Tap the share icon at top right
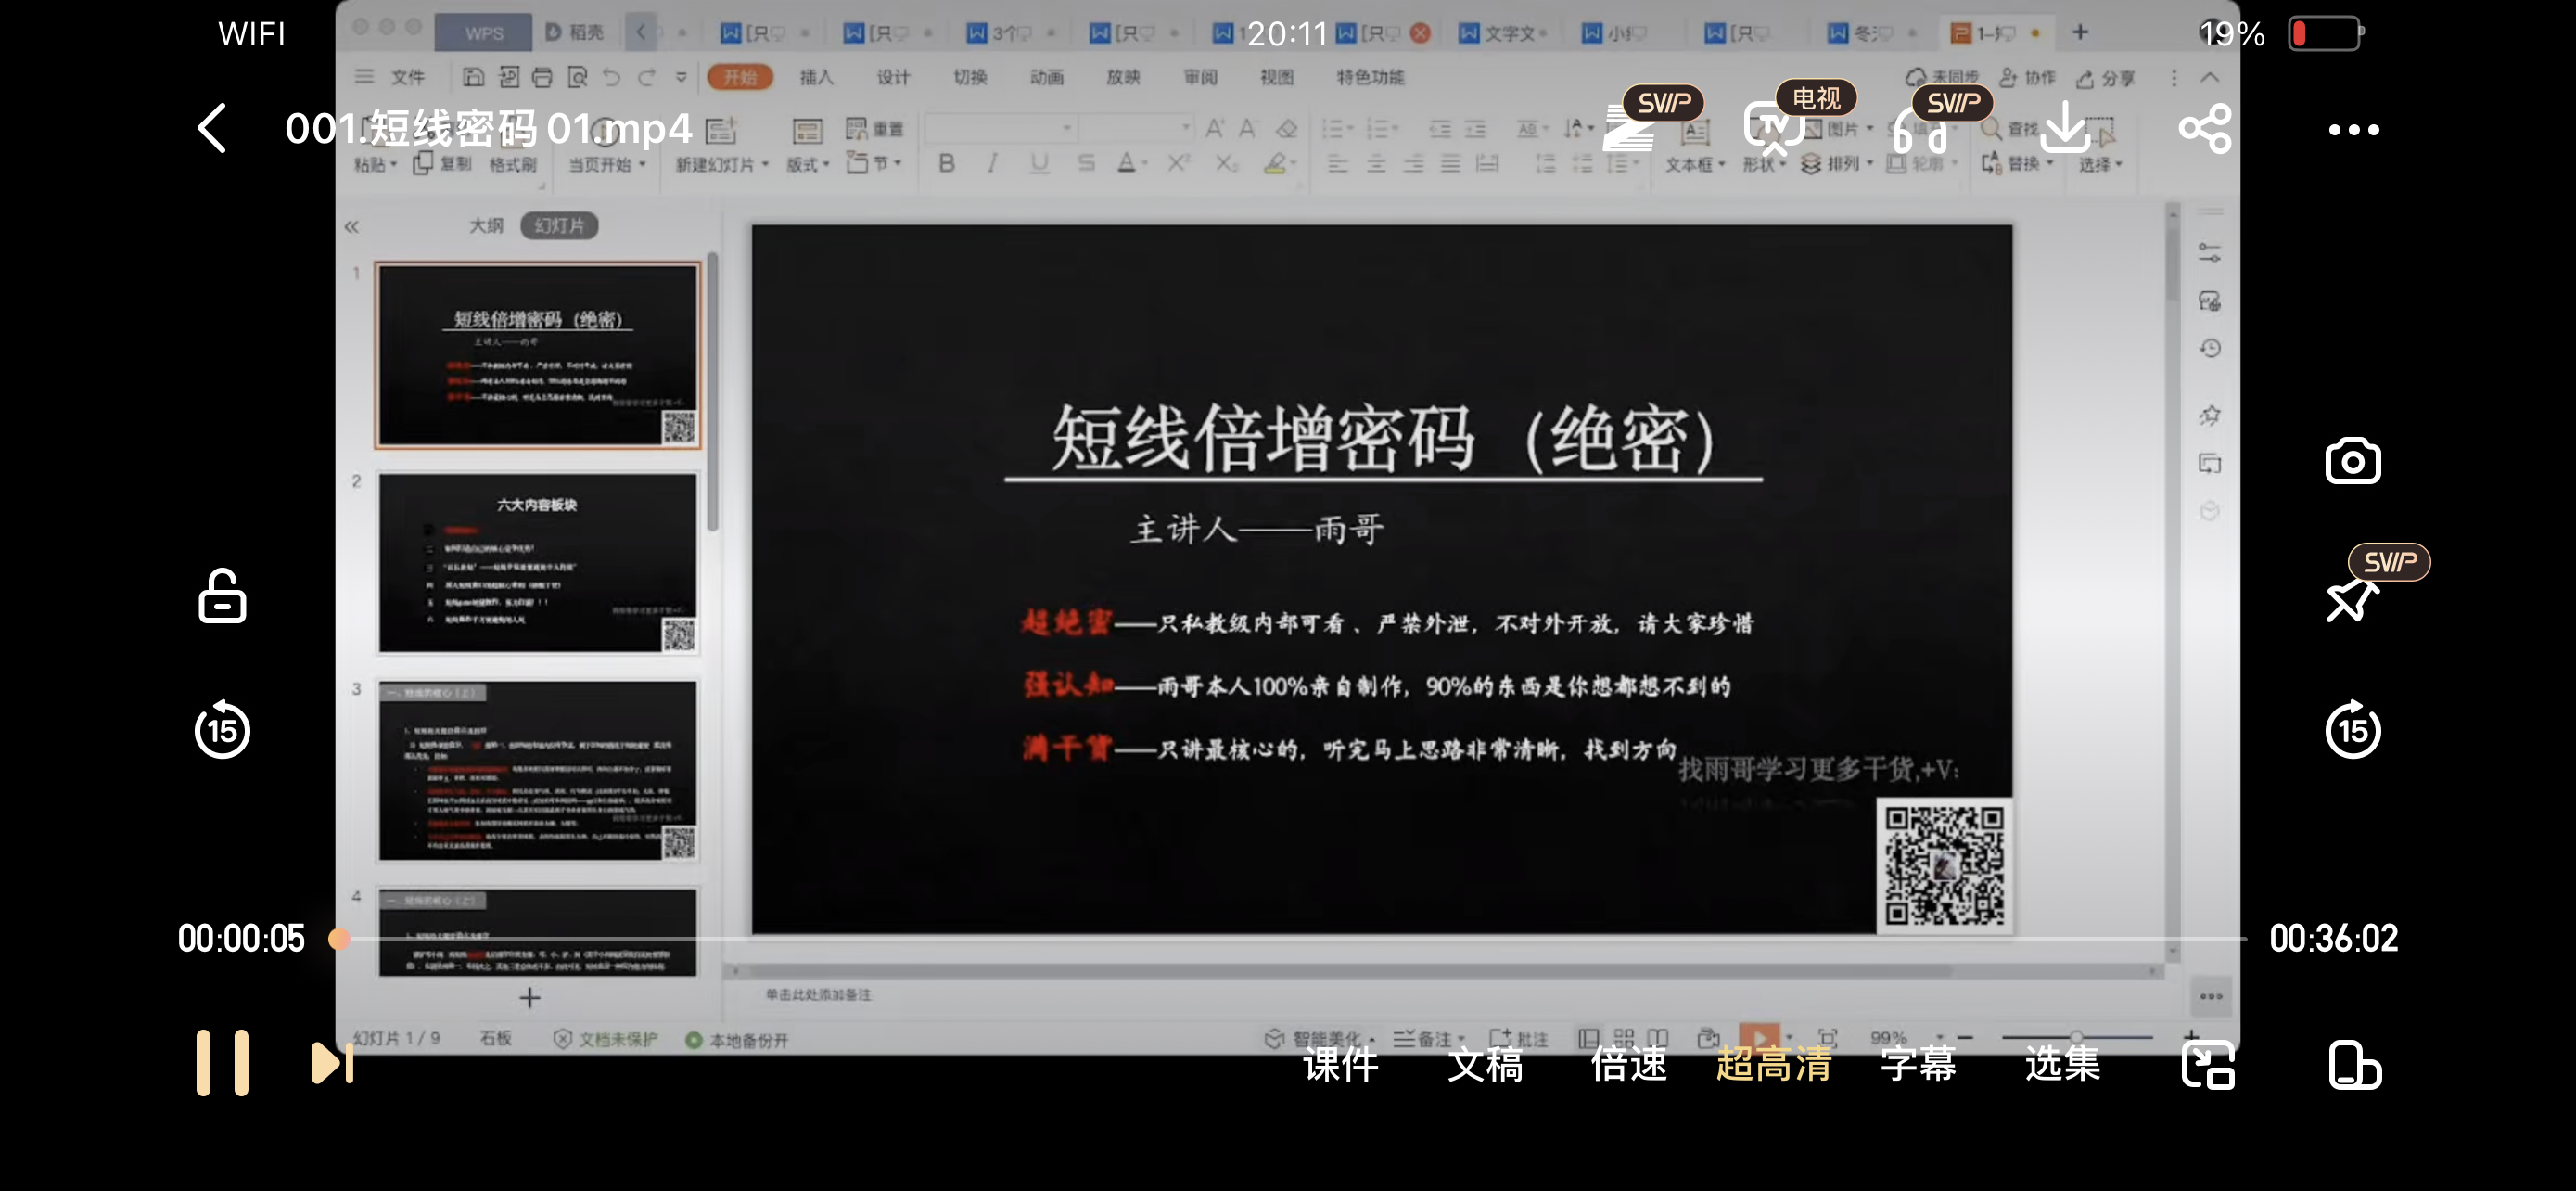Viewport: 2576px width, 1191px height. (x=2205, y=128)
